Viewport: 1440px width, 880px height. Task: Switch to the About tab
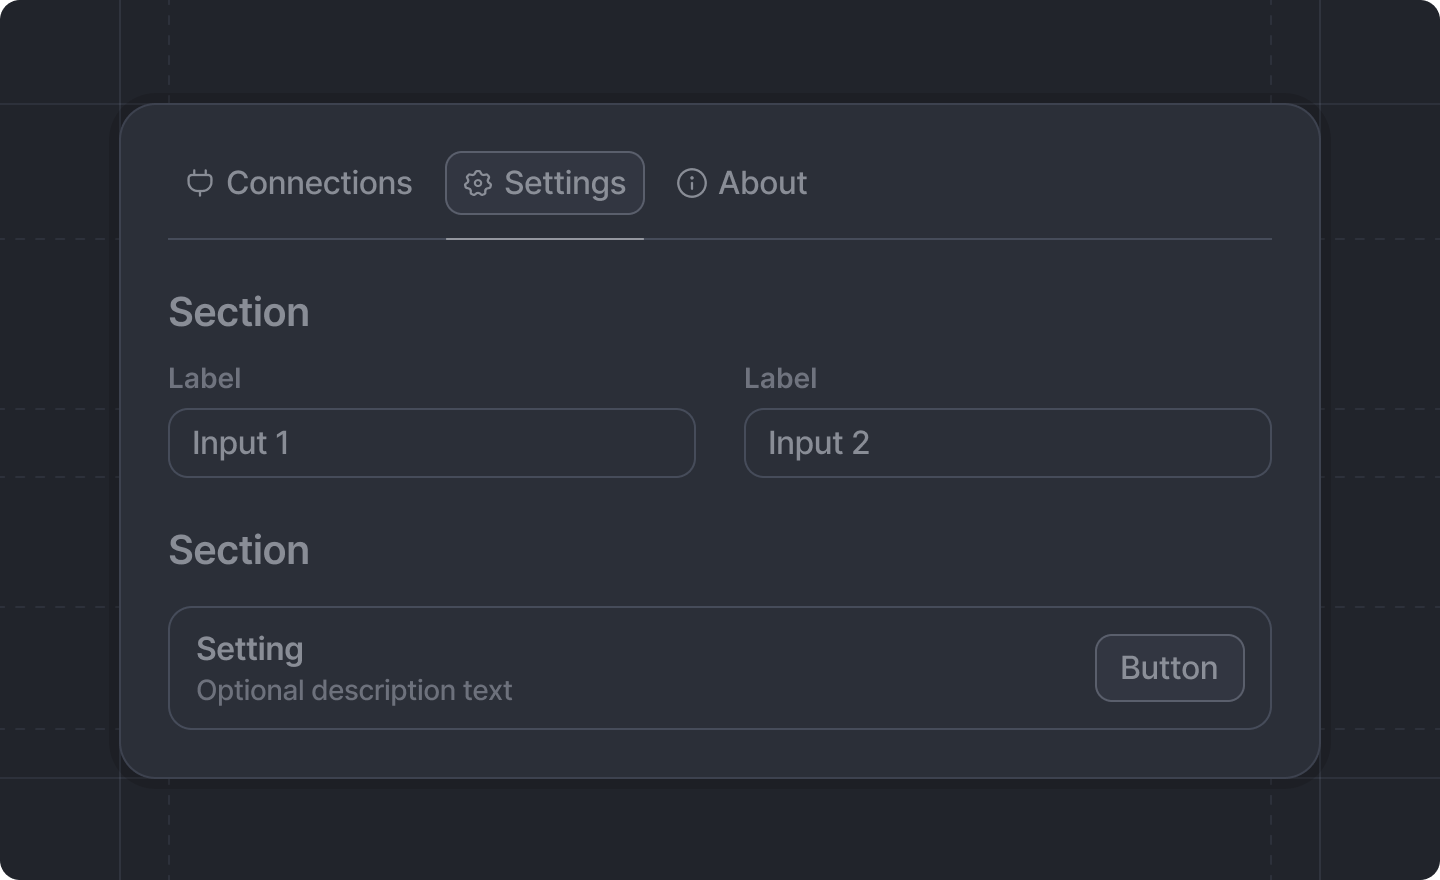coord(762,183)
